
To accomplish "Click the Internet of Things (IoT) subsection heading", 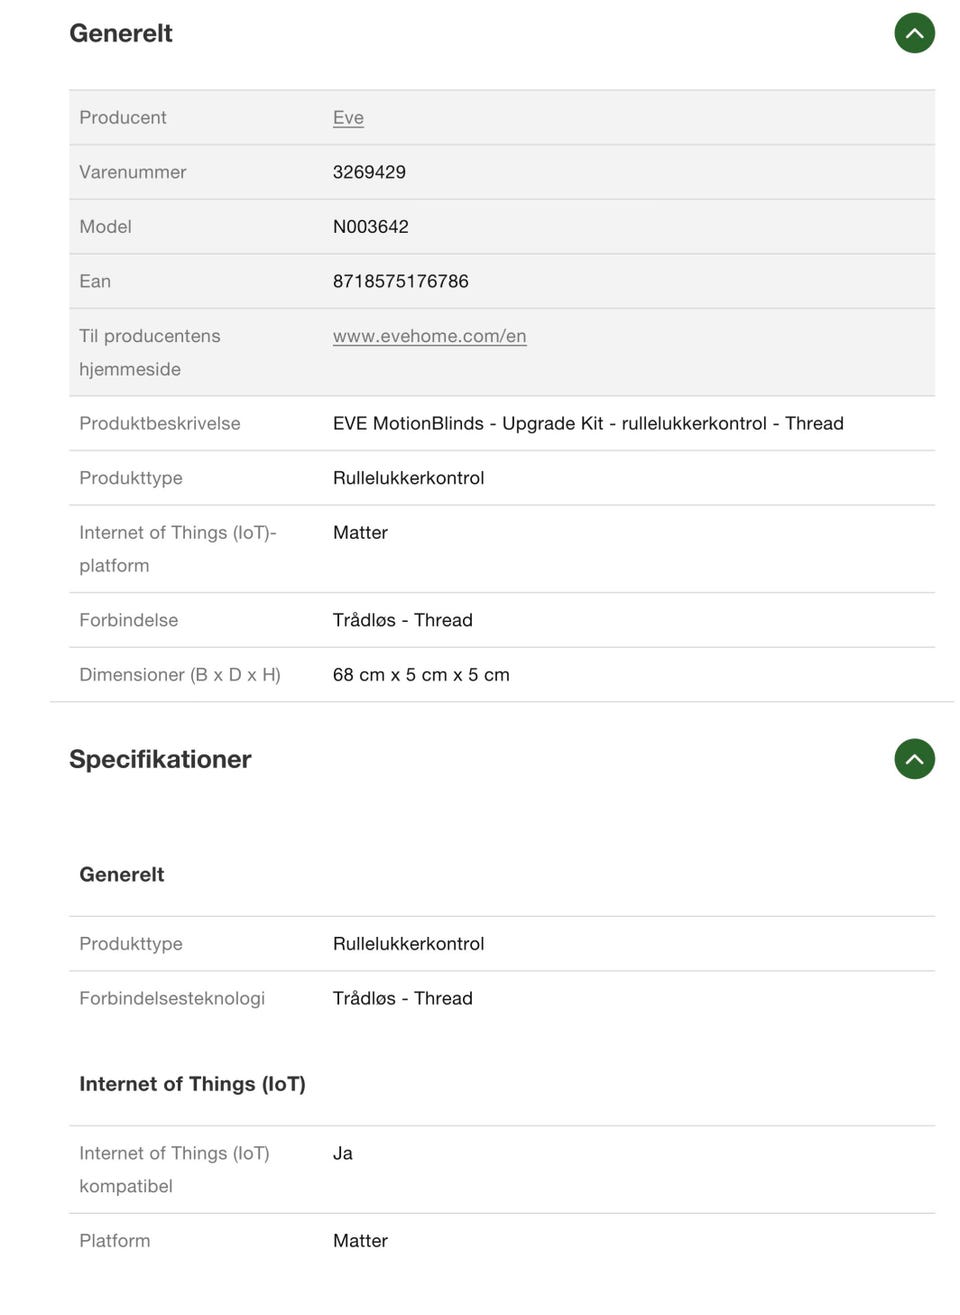I will [192, 1084].
